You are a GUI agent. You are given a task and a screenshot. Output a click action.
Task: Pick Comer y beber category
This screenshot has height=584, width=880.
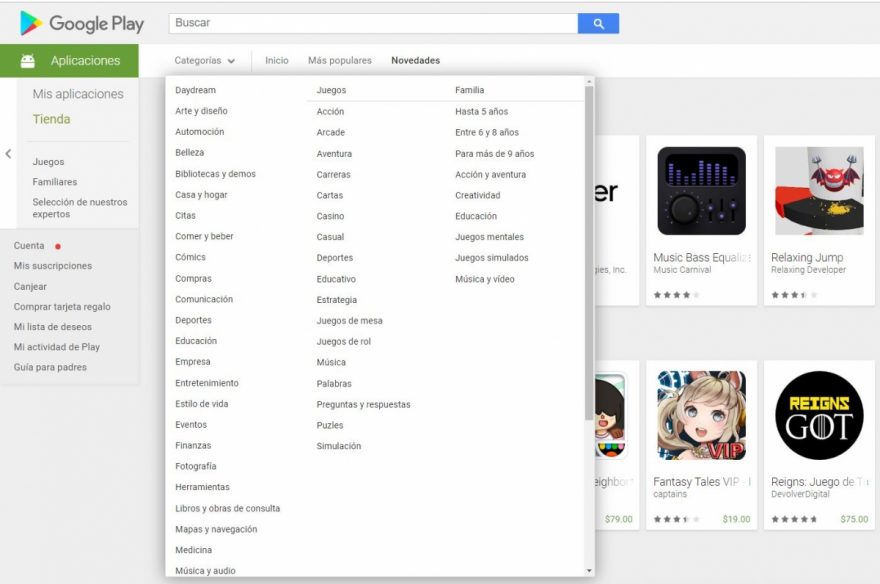[204, 236]
